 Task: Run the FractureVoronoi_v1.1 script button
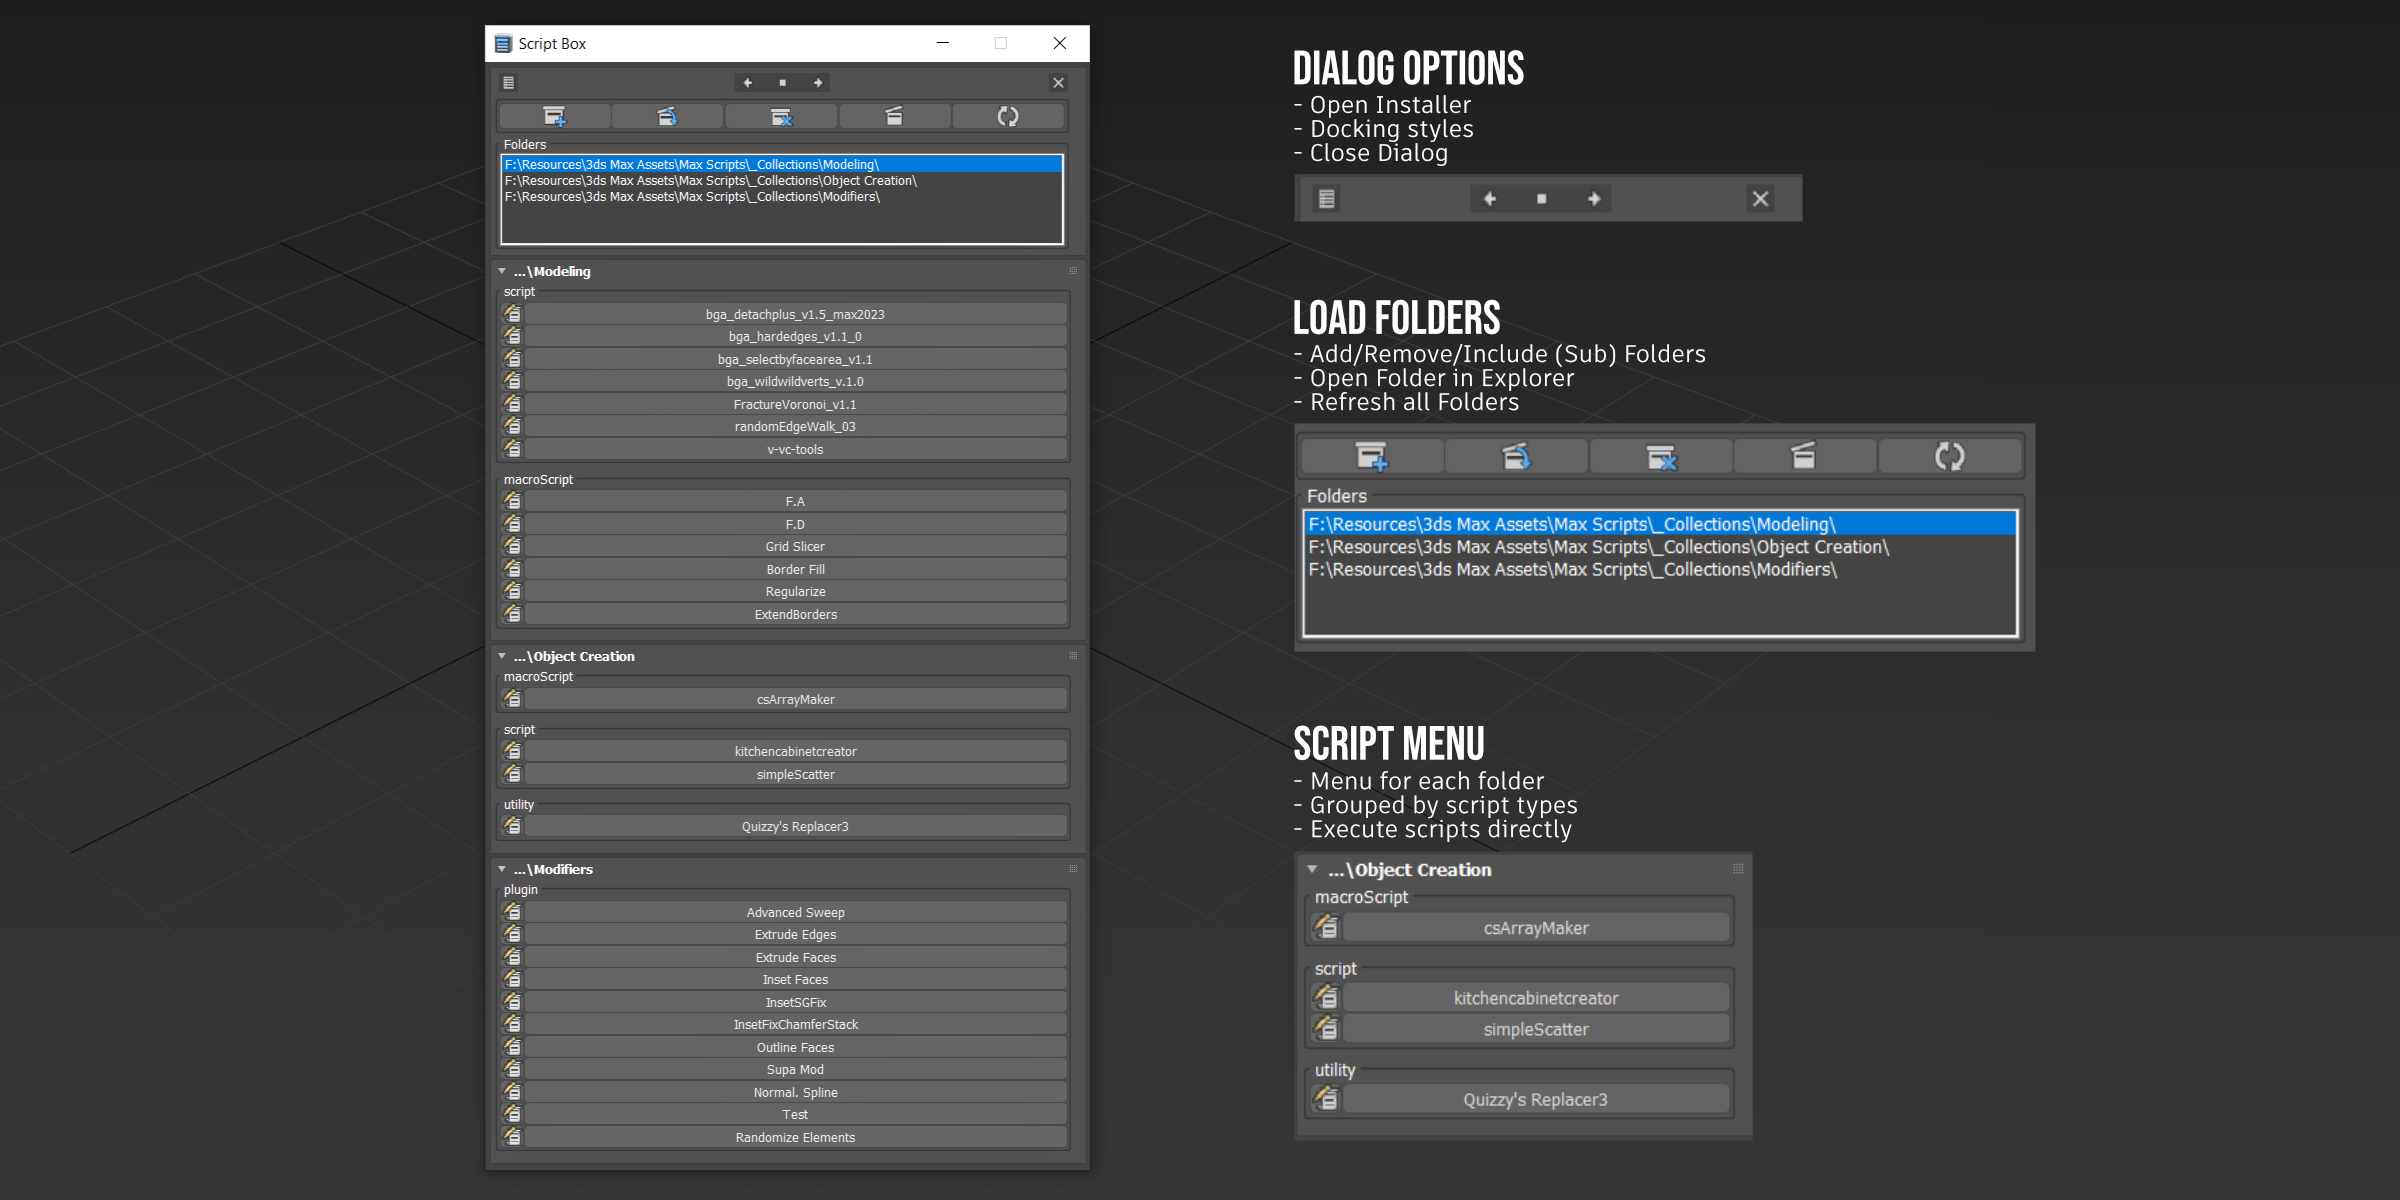click(795, 404)
